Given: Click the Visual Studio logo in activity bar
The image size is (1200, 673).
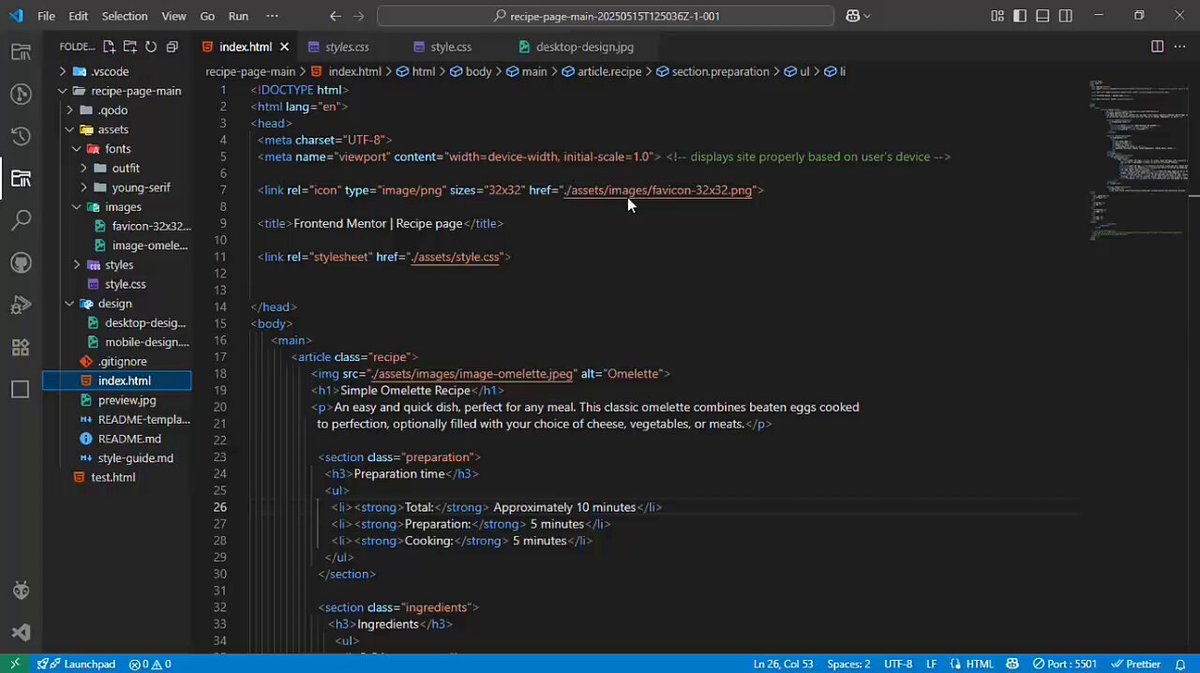Looking at the screenshot, I should click(20, 632).
